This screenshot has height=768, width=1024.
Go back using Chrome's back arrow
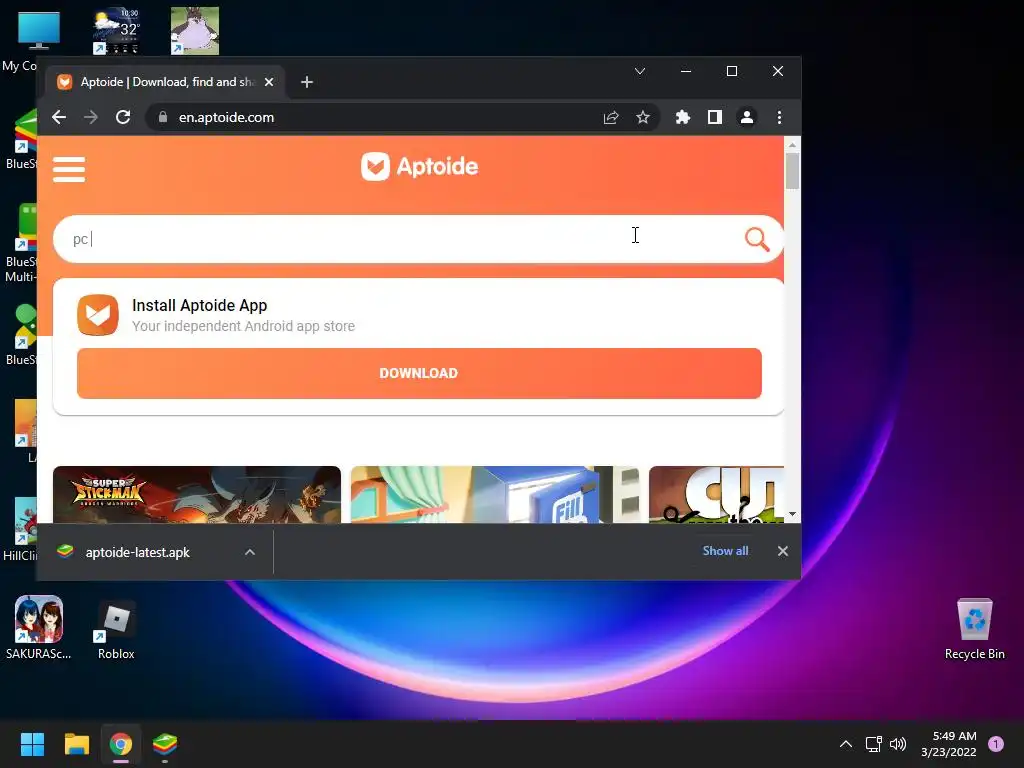point(59,117)
